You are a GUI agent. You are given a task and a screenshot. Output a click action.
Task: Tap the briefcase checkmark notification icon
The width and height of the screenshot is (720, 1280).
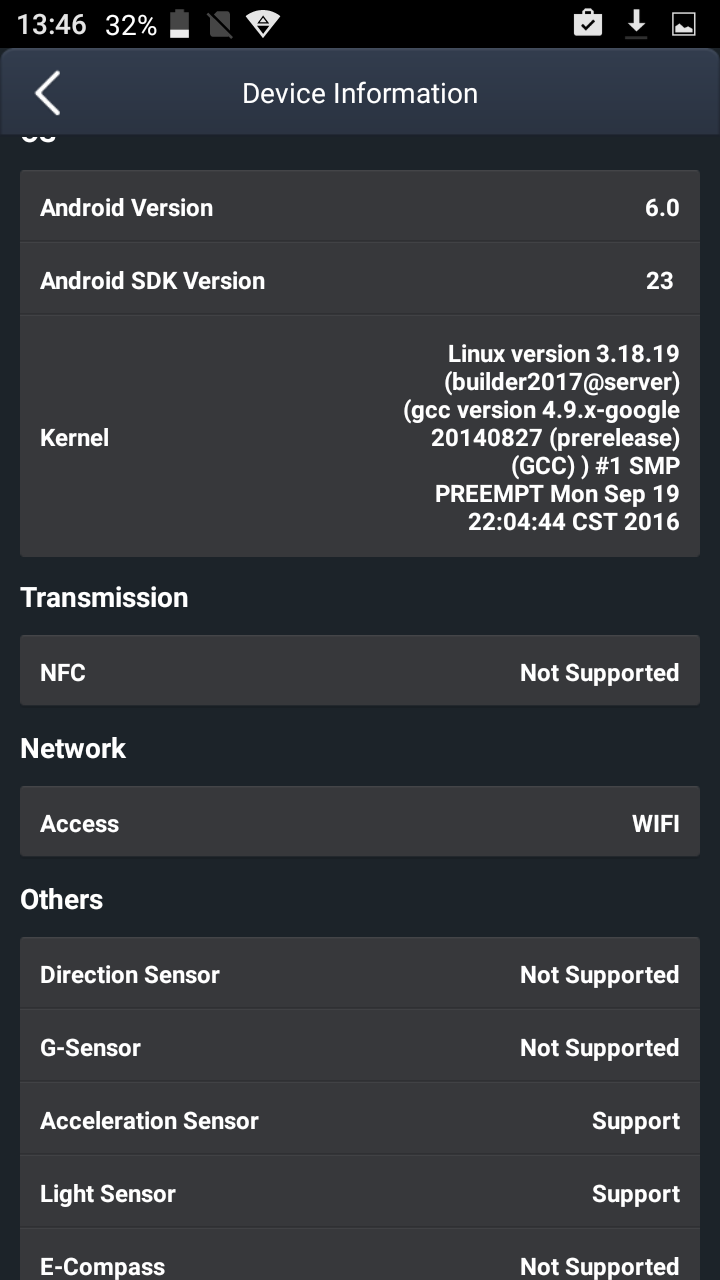588,24
